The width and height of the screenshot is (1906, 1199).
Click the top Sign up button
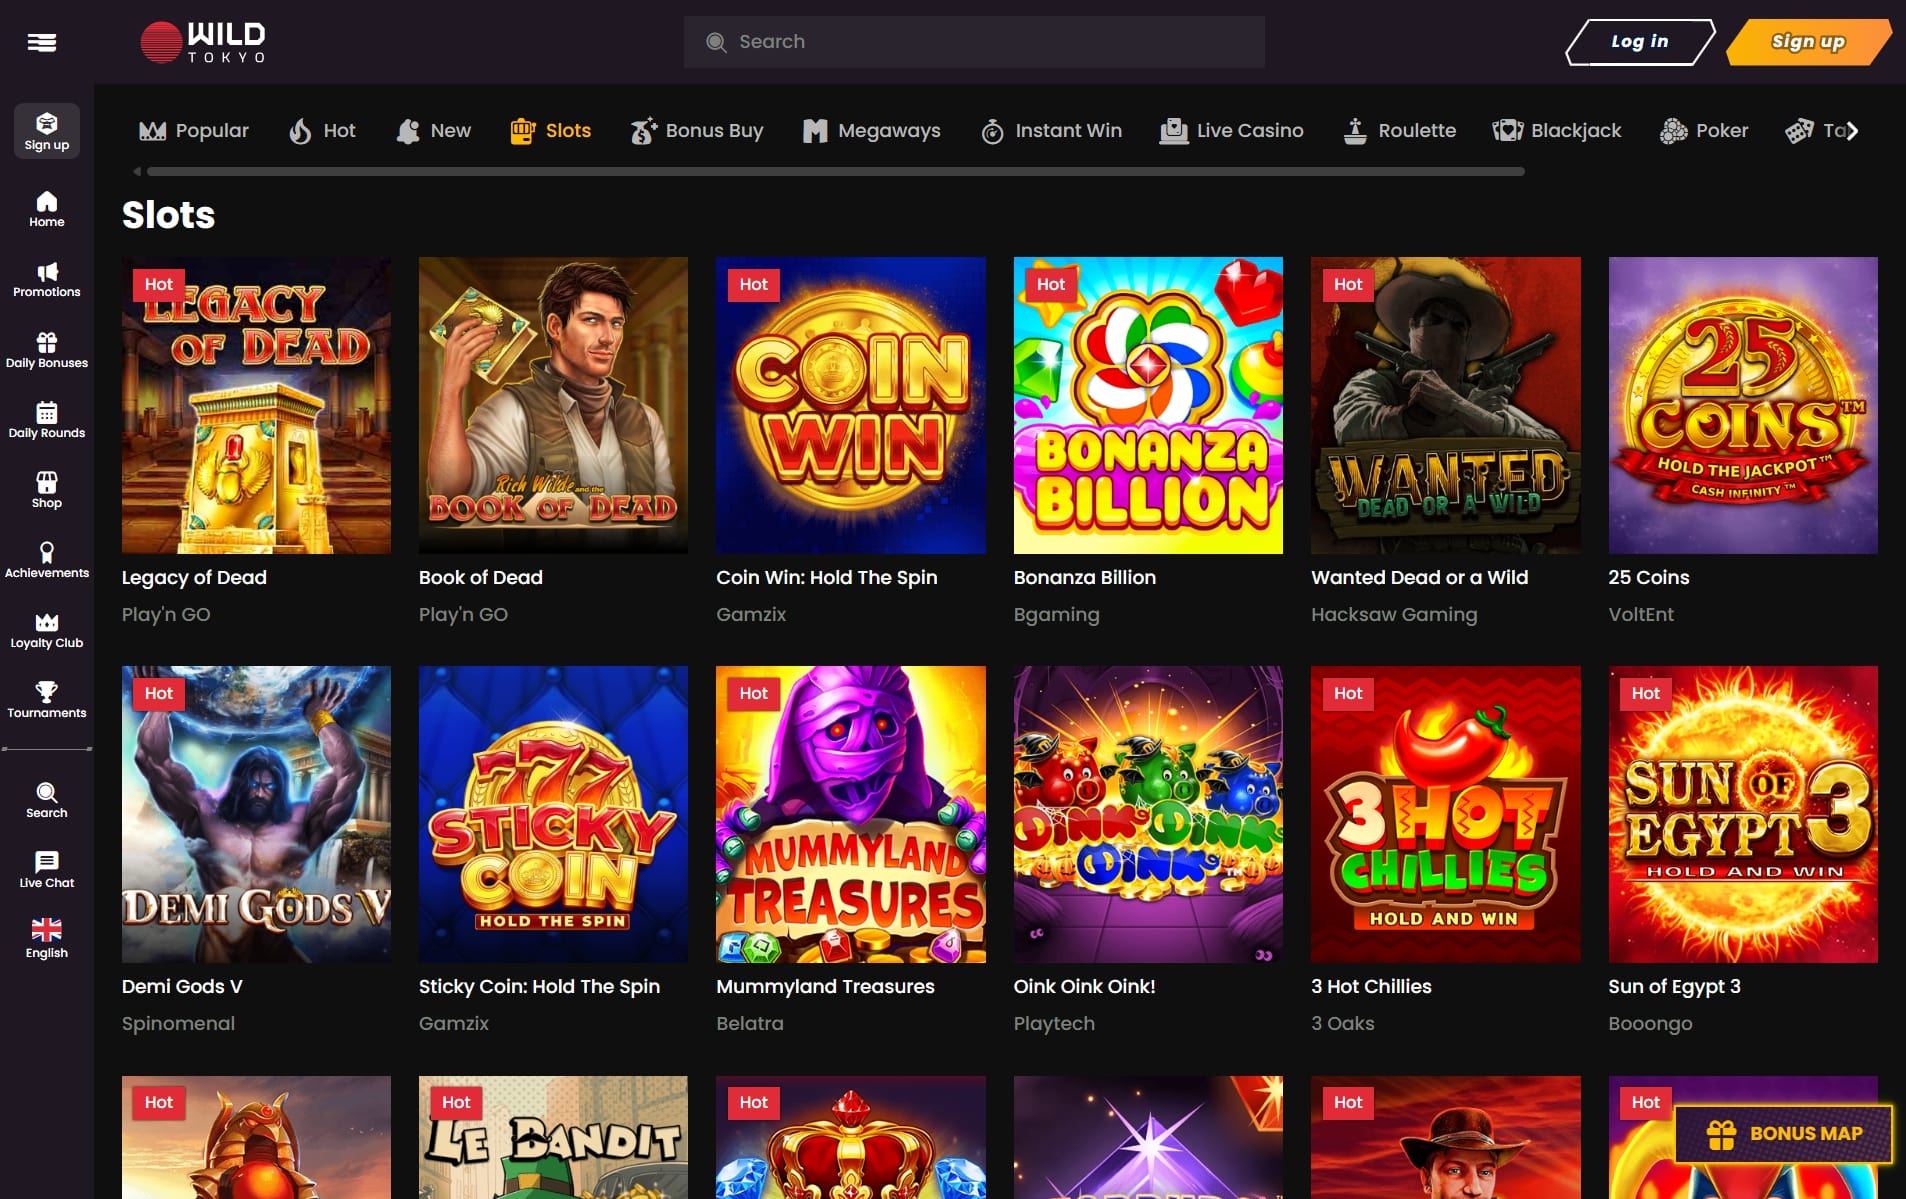pos(1808,42)
